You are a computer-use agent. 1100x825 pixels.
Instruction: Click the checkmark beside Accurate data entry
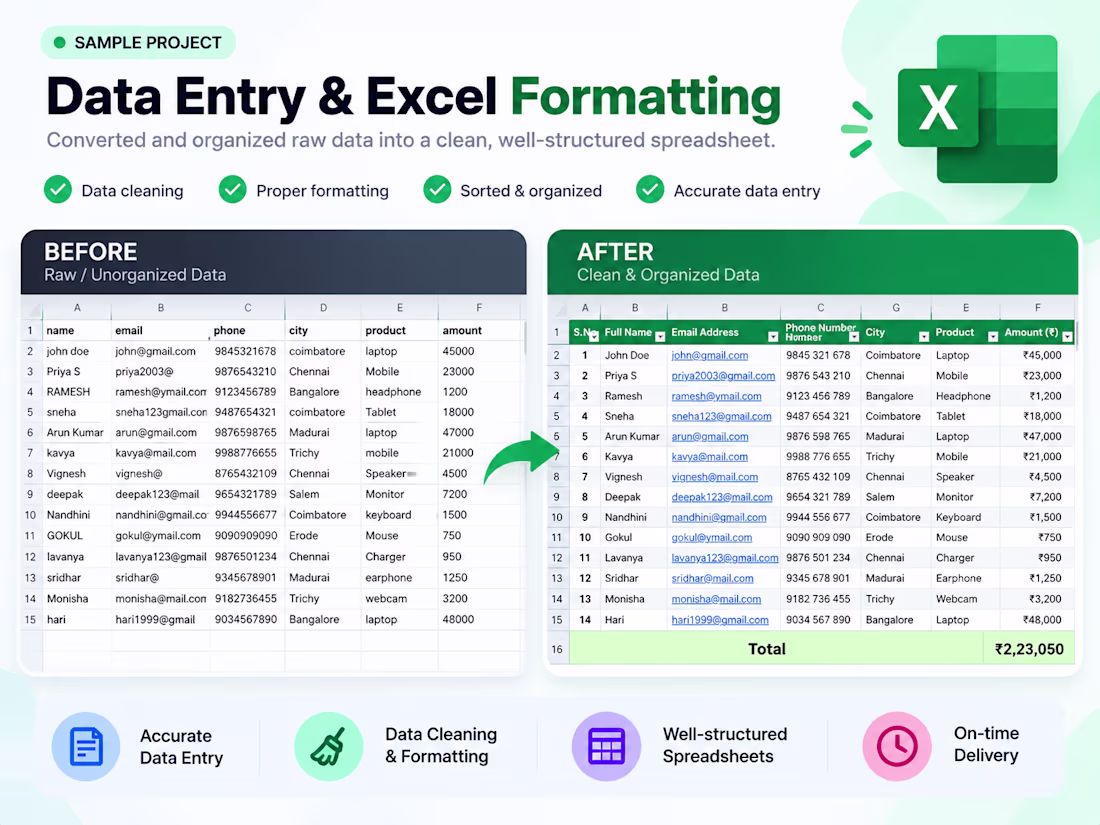pos(650,189)
